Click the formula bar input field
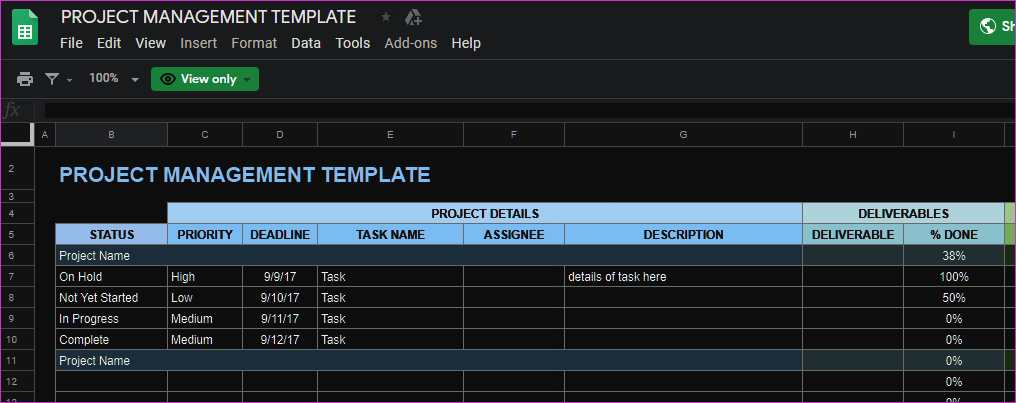1016x403 pixels. (x=530, y=111)
